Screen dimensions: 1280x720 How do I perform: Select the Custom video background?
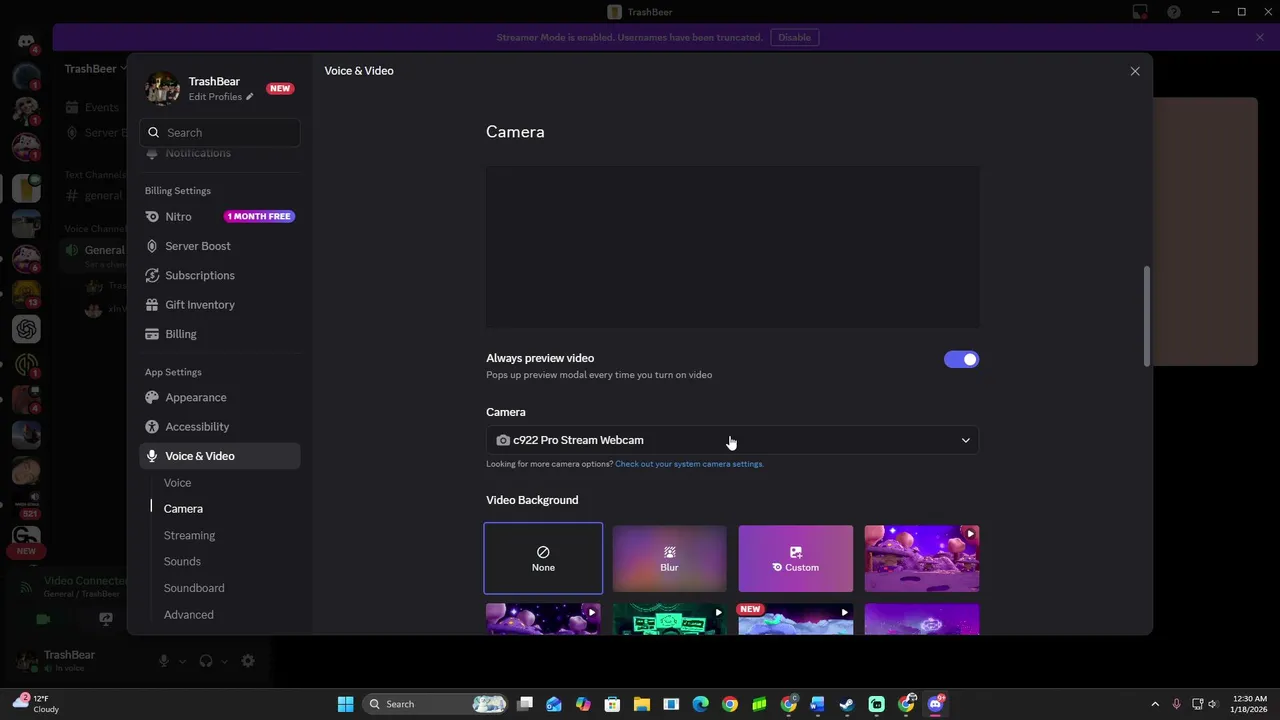pos(795,558)
